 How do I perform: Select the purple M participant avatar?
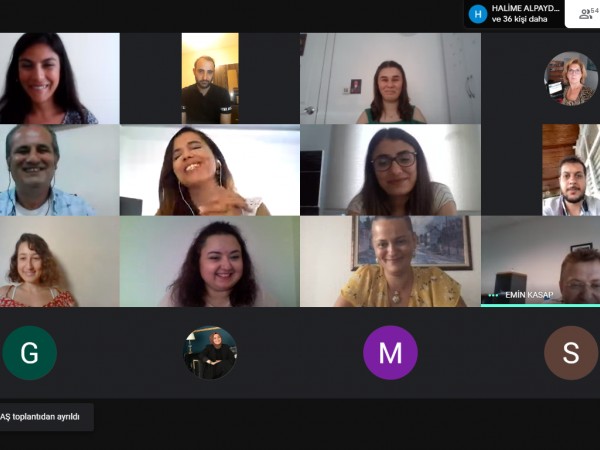click(x=390, y=352)
